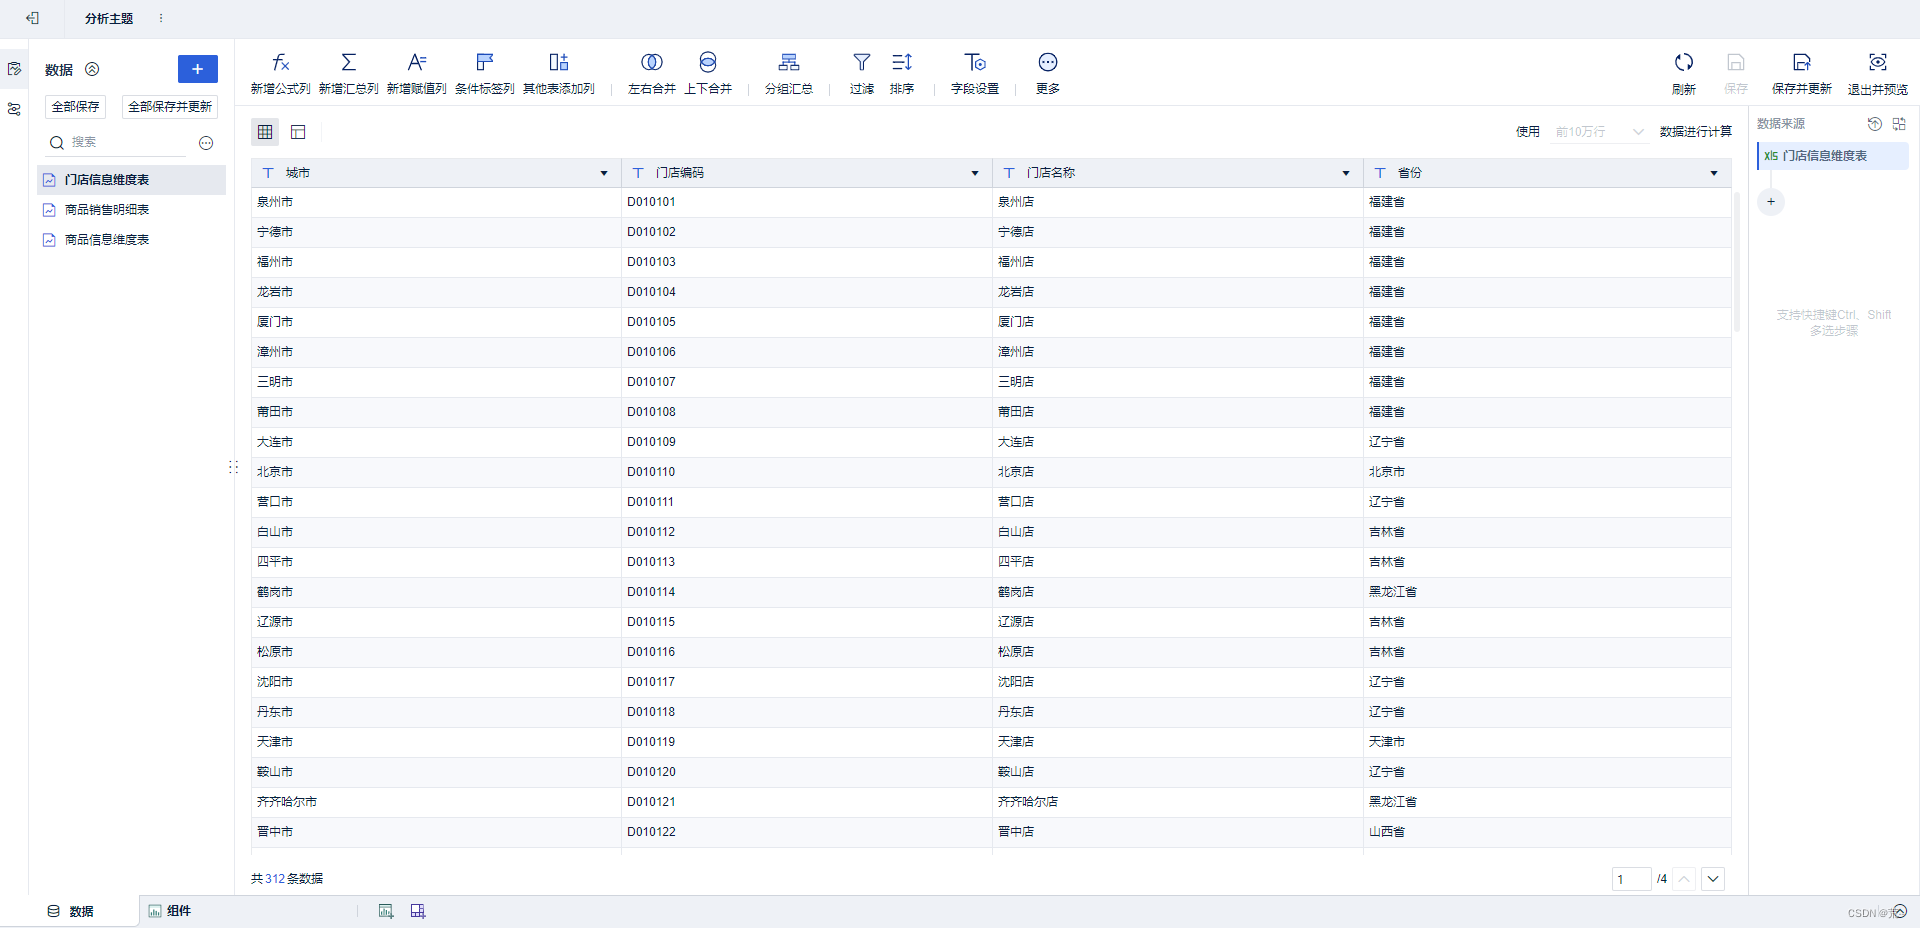Click the 全部保存 button
The height and width of the screenshot is (928, 1920).
[76, 107]
